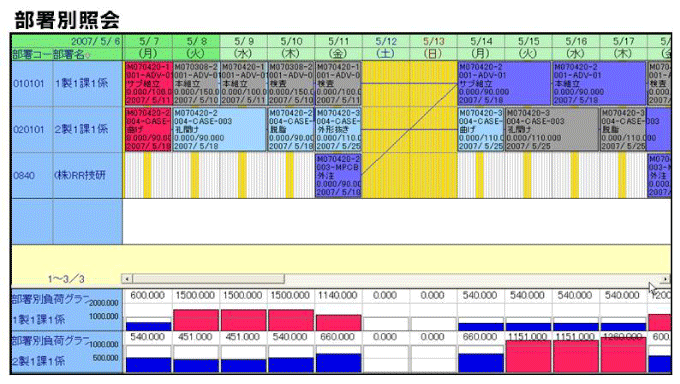Click the (土) weekday cell
The width and height of the screenshot is (680, 384).
[x=386, y=54]
